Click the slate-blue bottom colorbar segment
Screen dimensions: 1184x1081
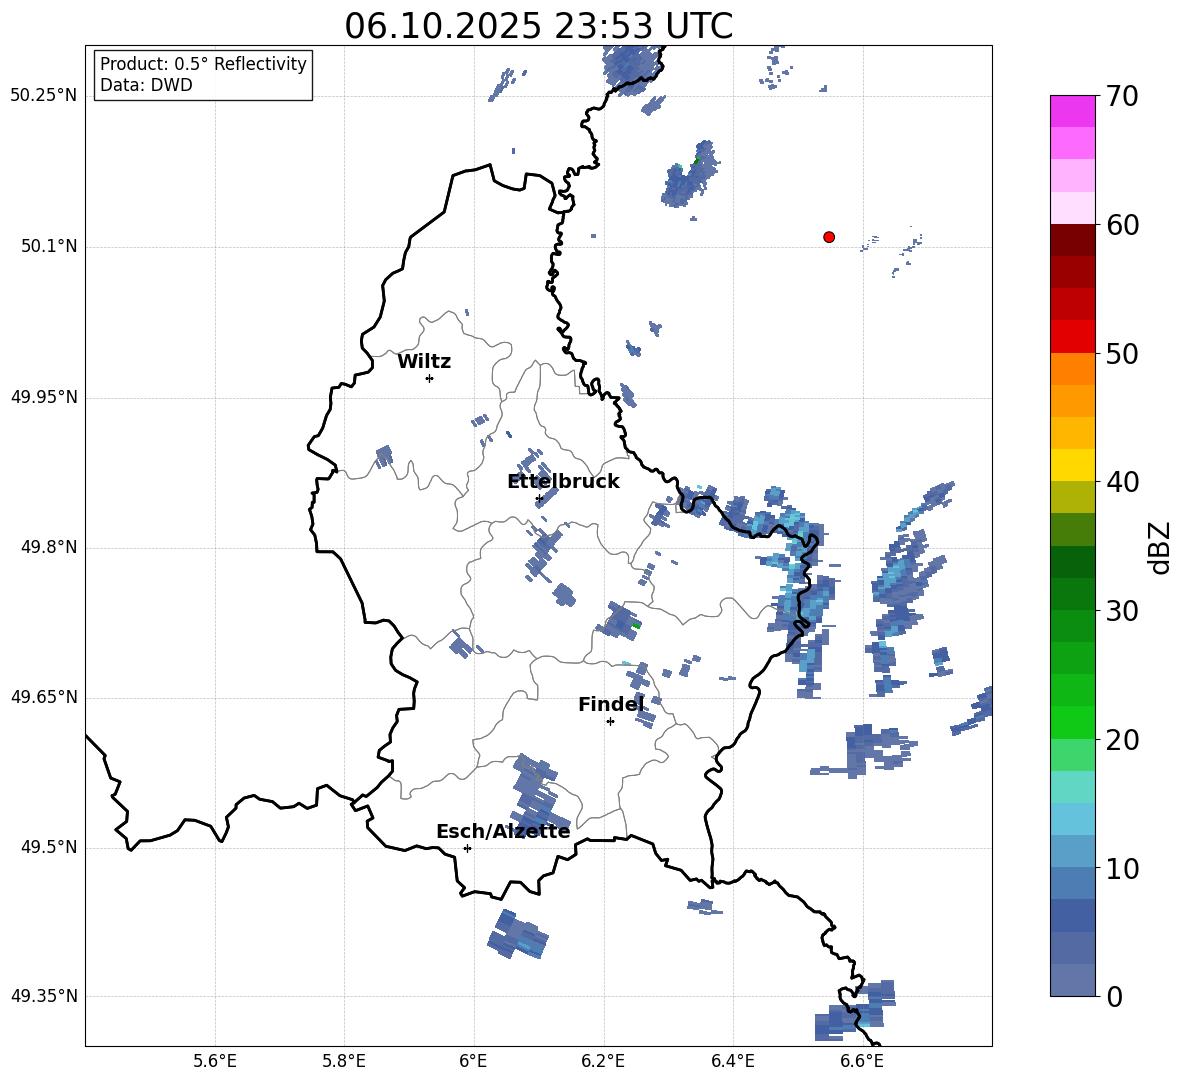pyautogui.click(x=1073, y=980)
